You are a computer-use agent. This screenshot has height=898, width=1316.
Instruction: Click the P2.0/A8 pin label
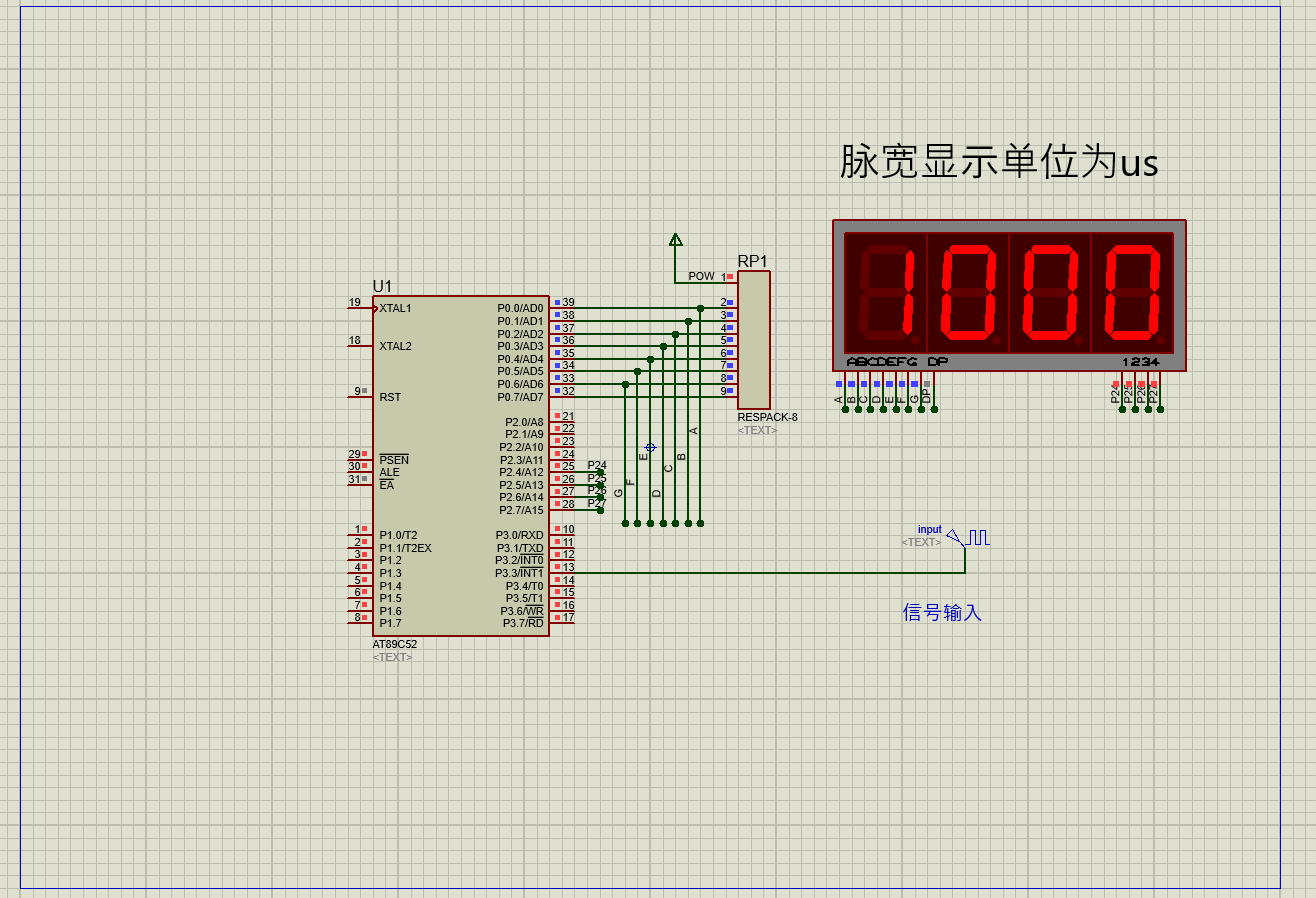point(524,422)
